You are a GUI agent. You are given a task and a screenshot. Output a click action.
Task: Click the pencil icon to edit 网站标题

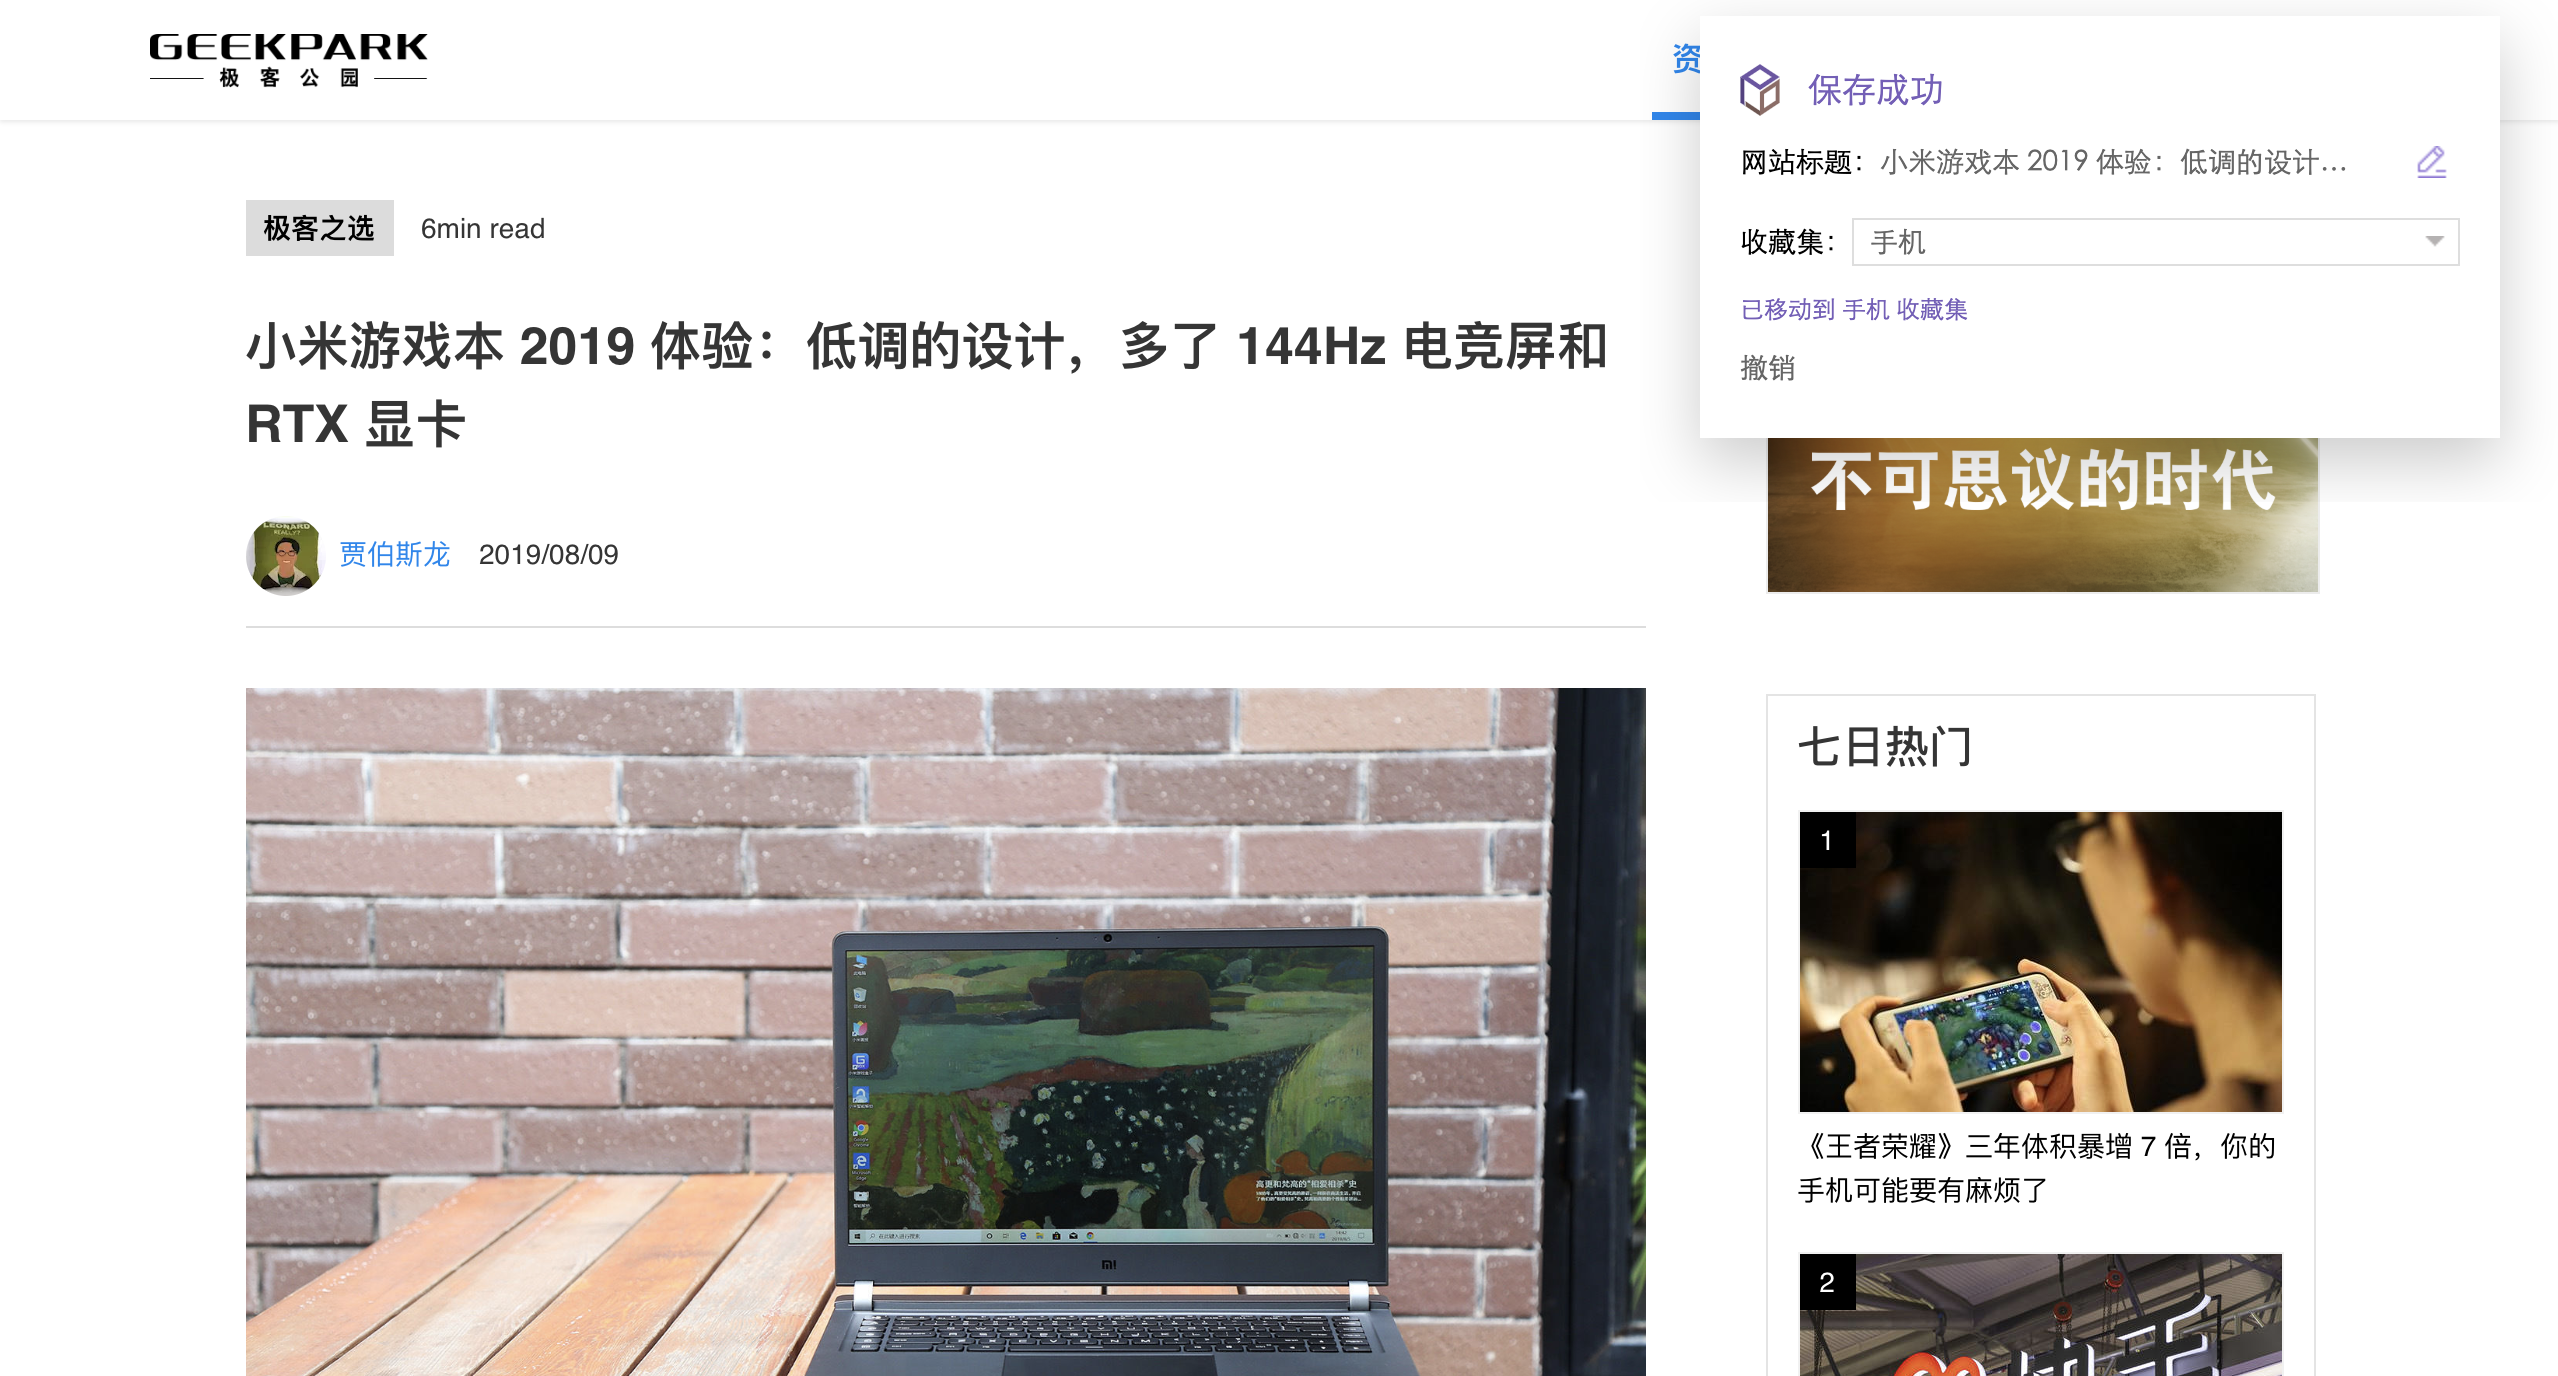(x=2431, y=161)
